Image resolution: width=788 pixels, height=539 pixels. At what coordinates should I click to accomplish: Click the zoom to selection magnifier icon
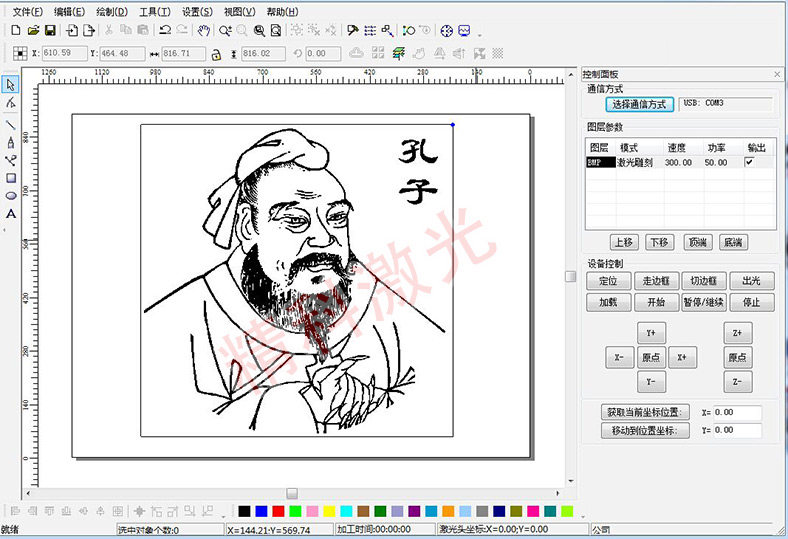click(x=259, y=31)
